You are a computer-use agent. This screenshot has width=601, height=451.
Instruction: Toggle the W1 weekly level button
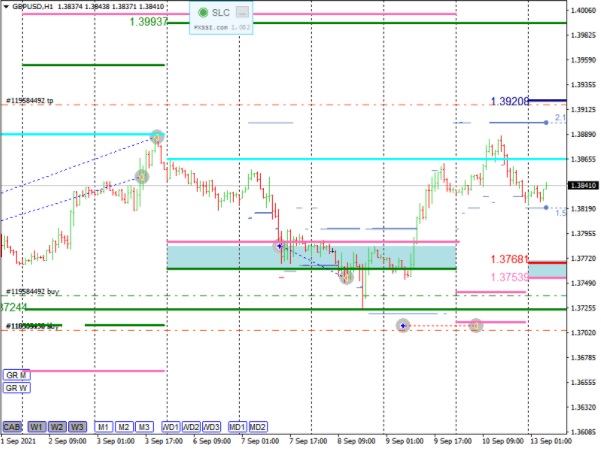[x=37, y=426]
